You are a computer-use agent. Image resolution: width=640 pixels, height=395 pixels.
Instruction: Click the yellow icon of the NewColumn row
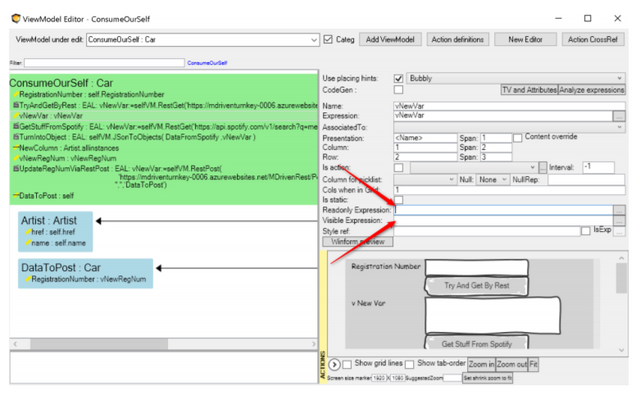[x=16, y=148]
